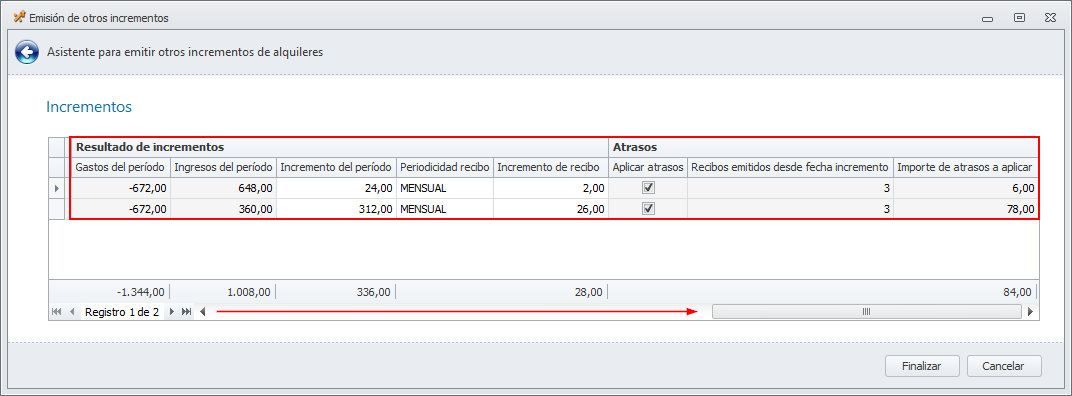Click horizontal scrollbar left arrow
Viewport: 1072px width, 396px height.
click(202, 312)
